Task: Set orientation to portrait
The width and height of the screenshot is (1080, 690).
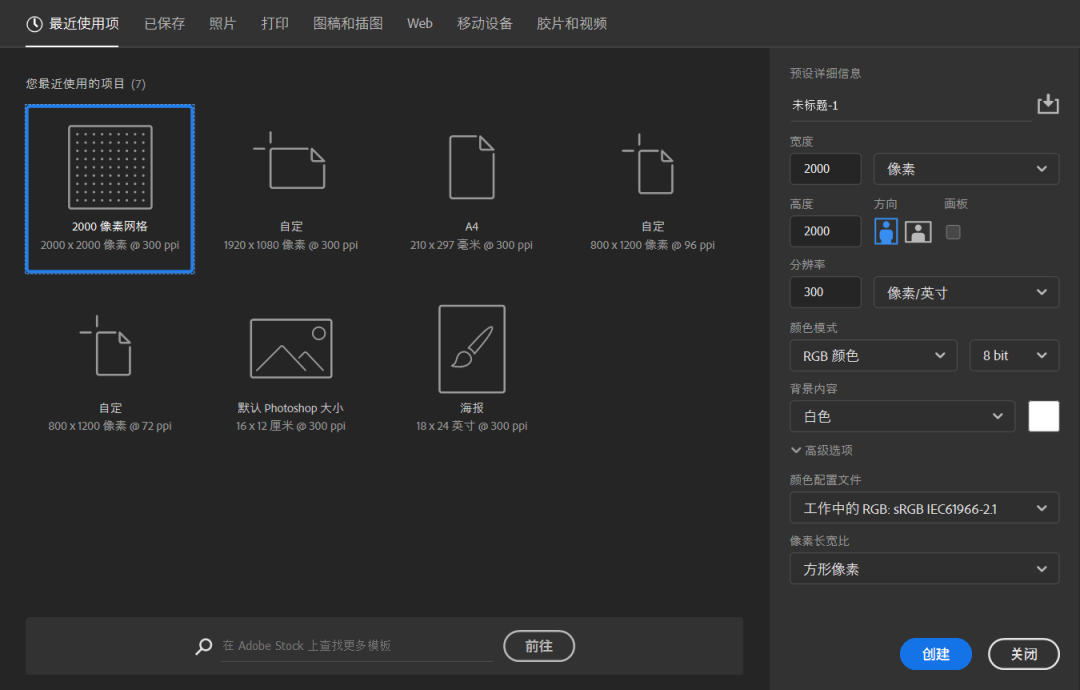Action: pyautogui.click(x=886, y=232)
